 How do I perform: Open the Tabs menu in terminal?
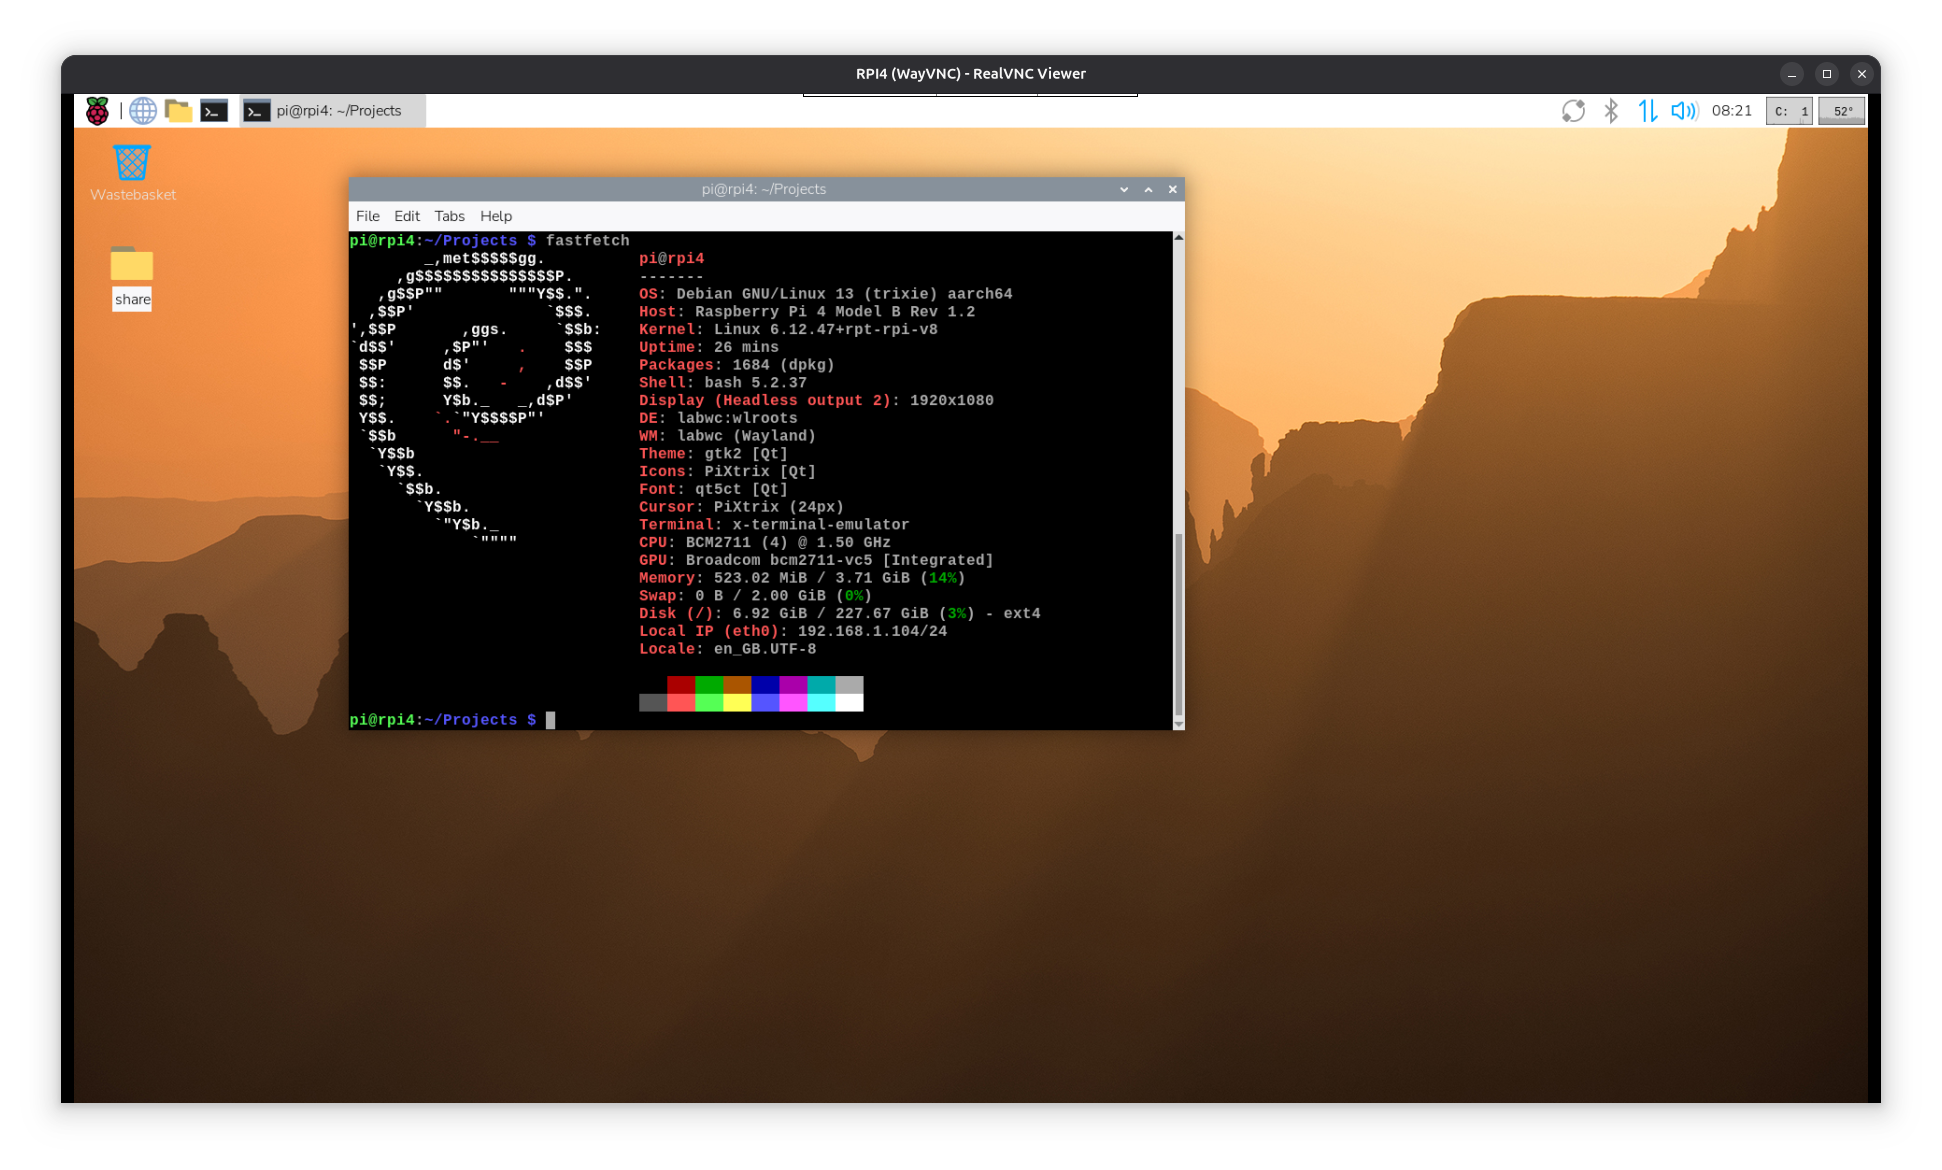(449, 216)
